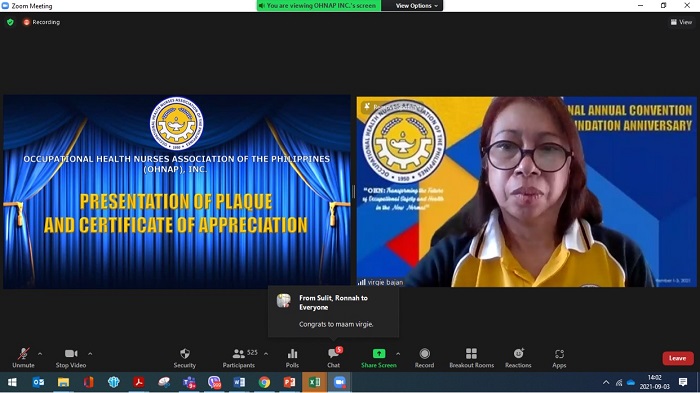Open Zoom Apps
Image resolution: width=700 pixels, height=393 pixels.
pos(559,358)
